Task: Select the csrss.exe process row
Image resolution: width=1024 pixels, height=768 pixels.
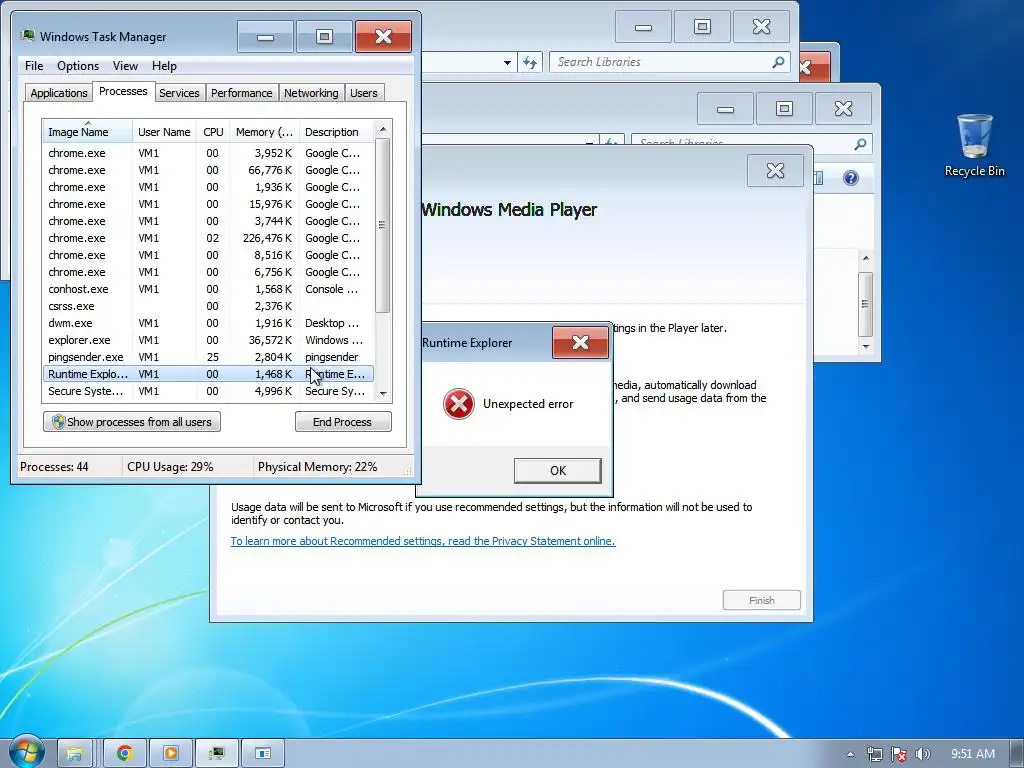Action: click(x=208, y=306)
